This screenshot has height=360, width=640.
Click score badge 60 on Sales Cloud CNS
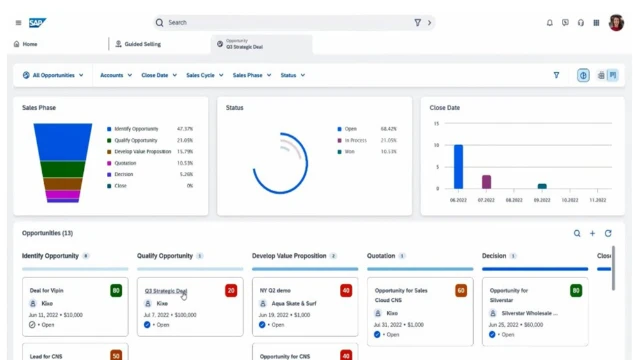click(461, 291)
